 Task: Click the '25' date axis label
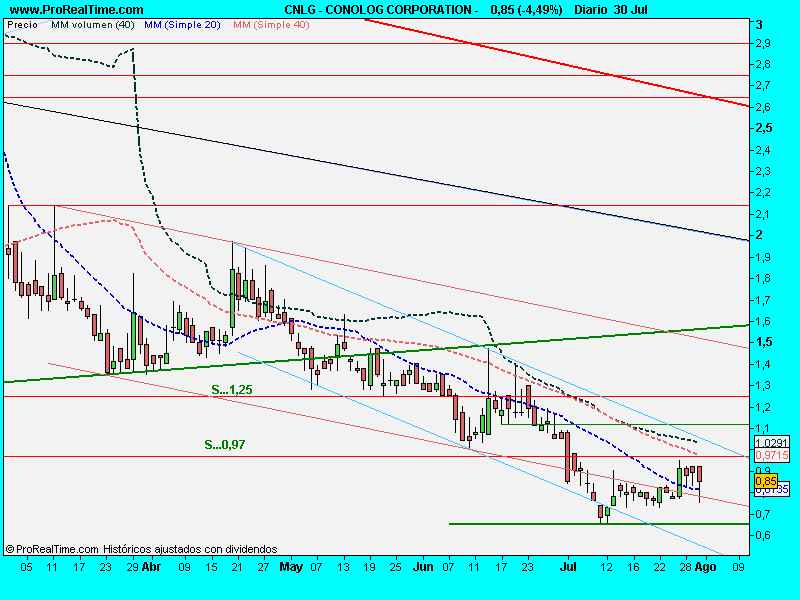[395, 567]
